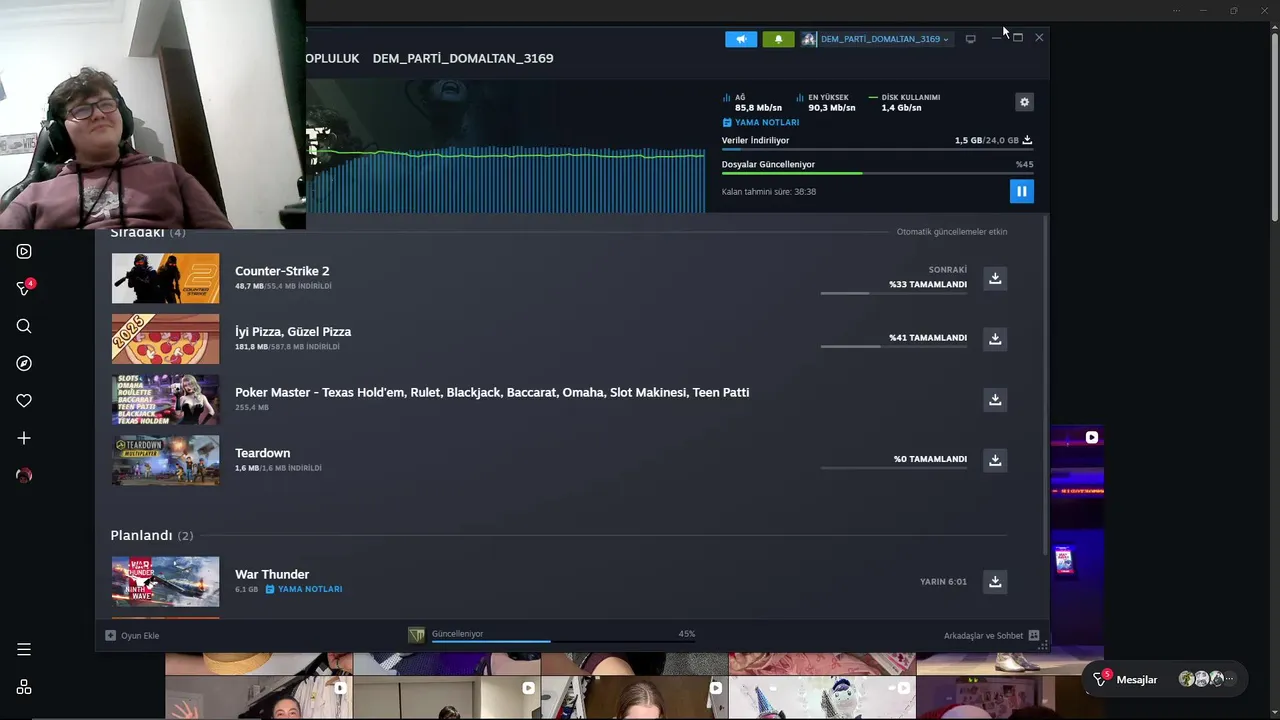Click %41 TAMAMLANDI progress label

point(928,338)
